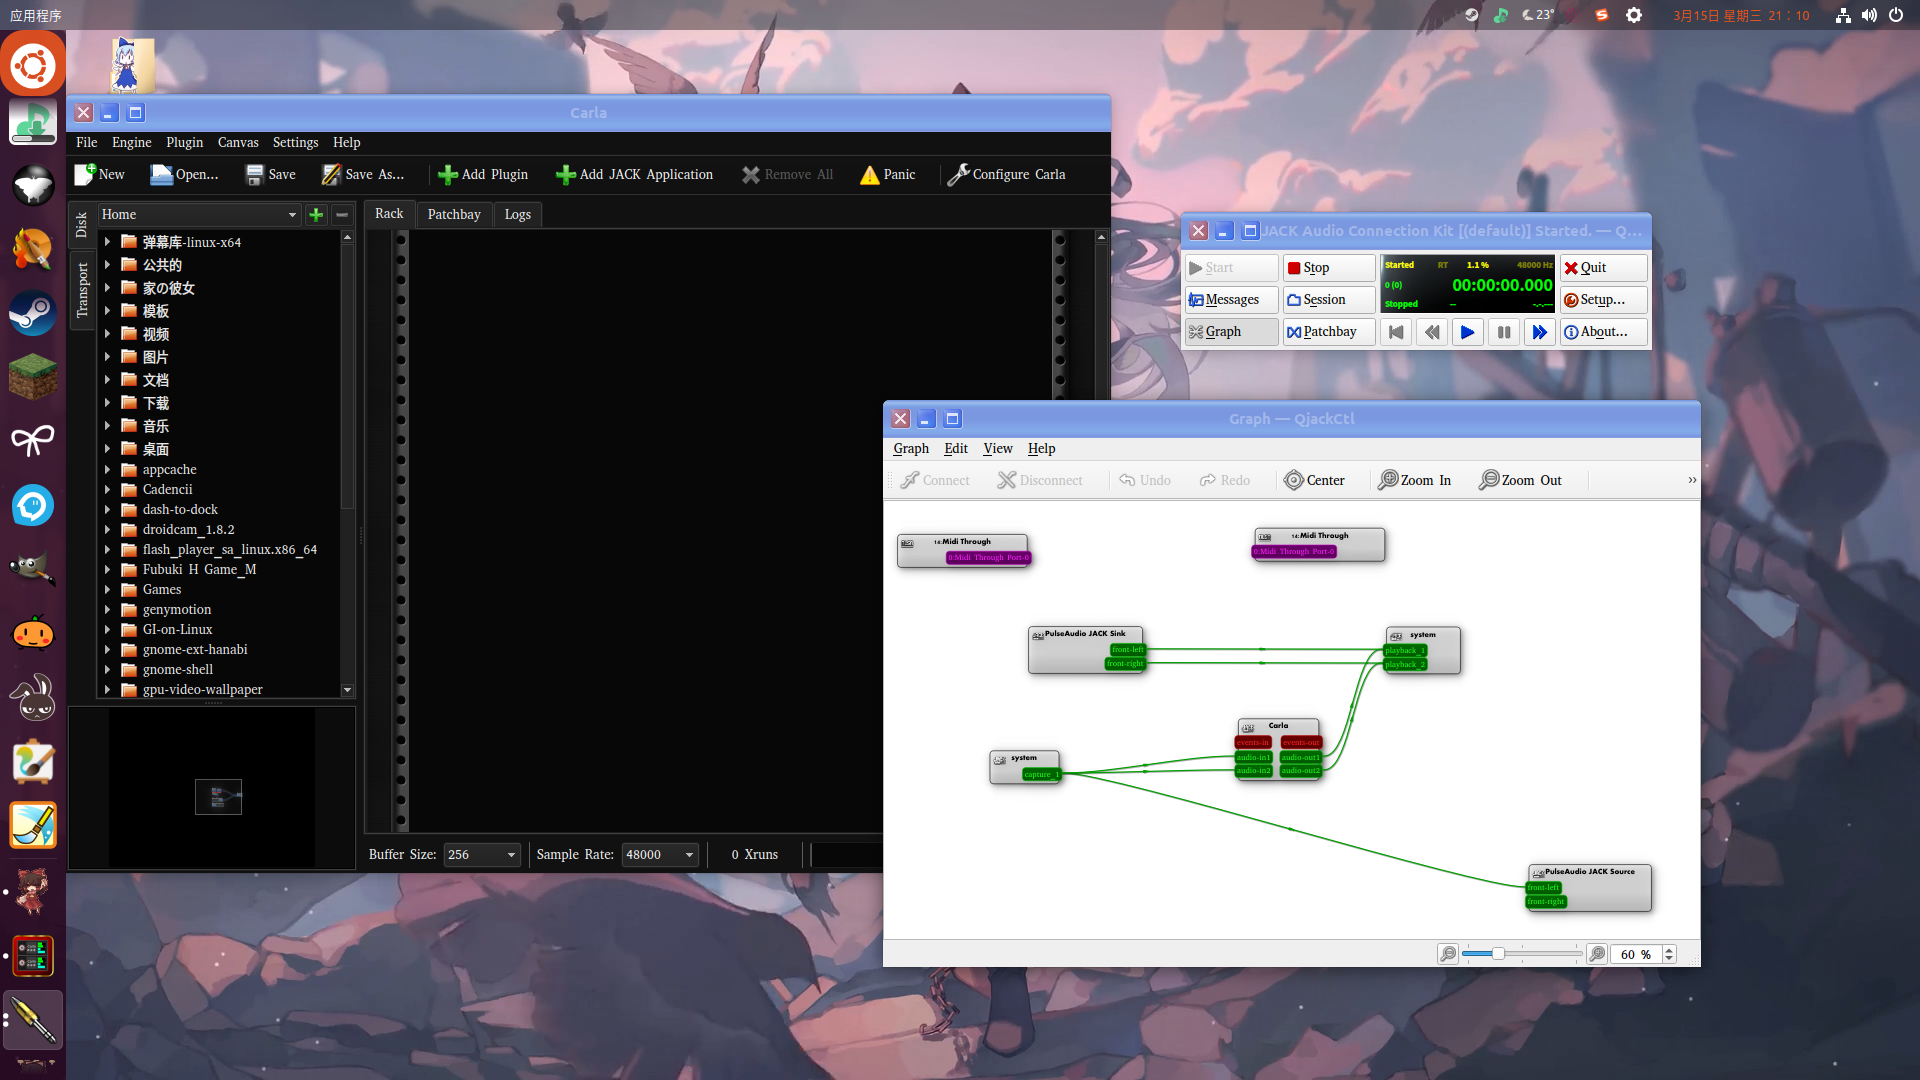1920x1080 pixels.
Task: Open the Ubuntu logo launcher
Action: click(33, 65)
